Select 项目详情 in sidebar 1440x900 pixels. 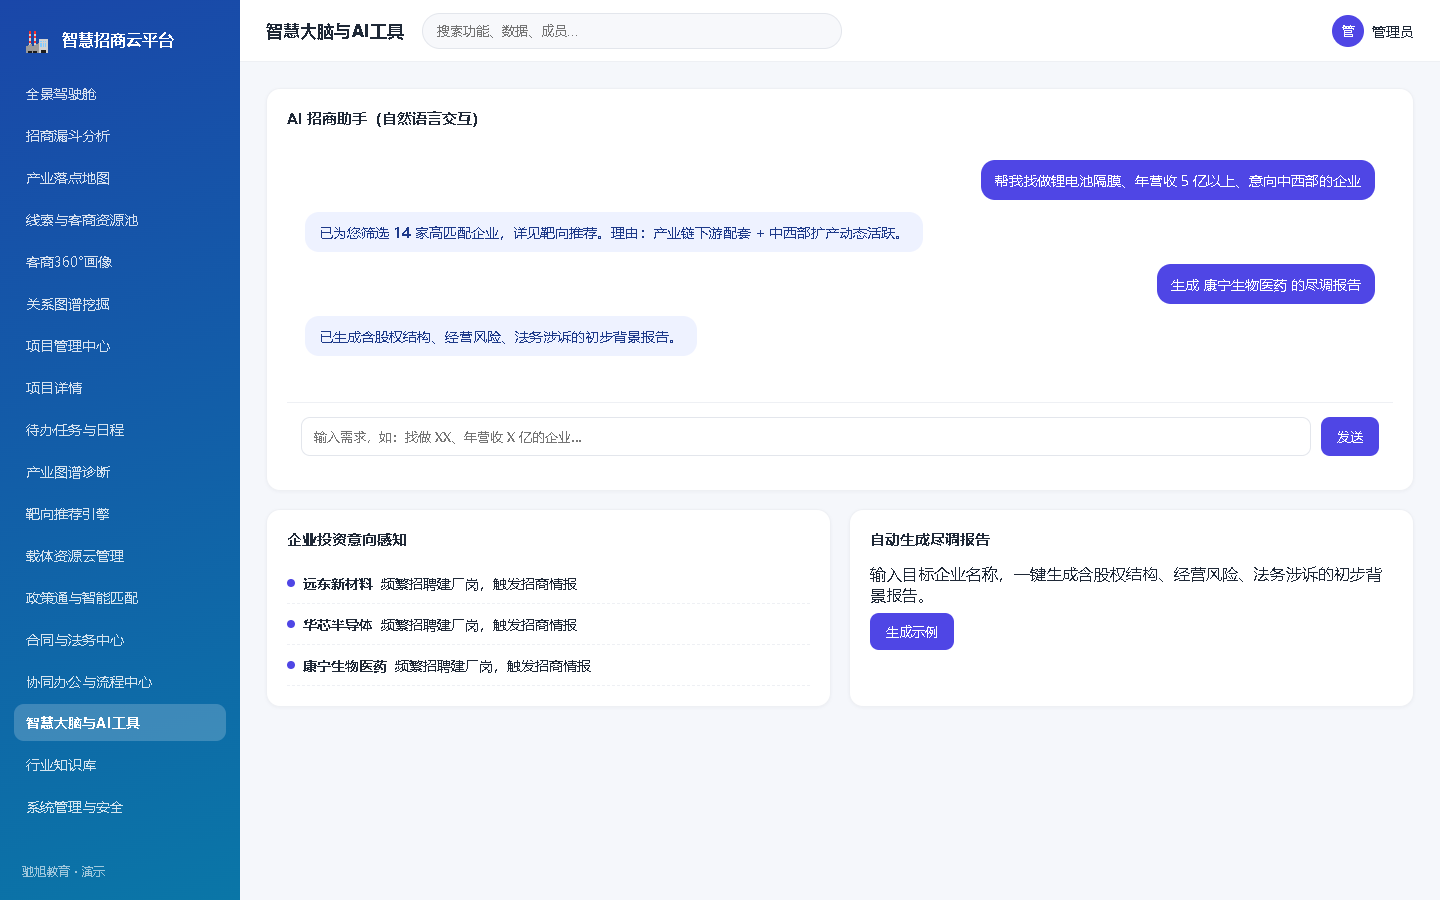coord(120,388)
